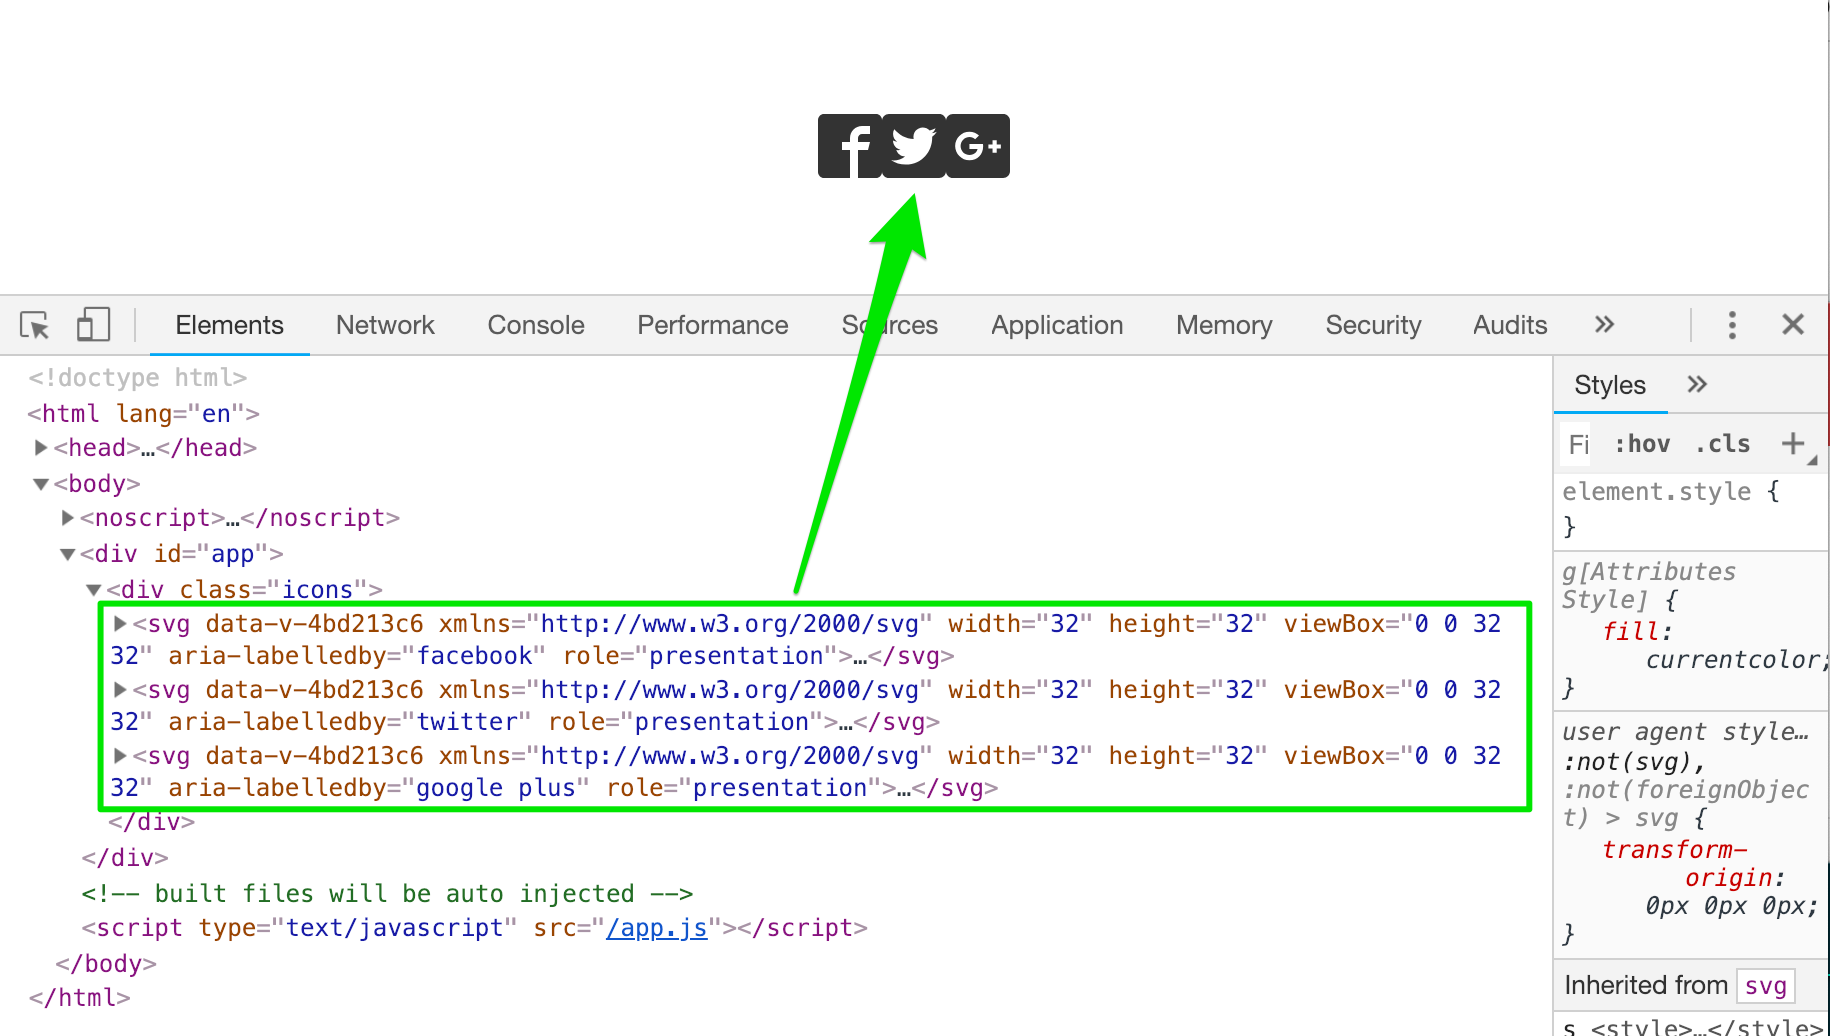Toggle the .cls class editor

click(x=1722, y=444)
